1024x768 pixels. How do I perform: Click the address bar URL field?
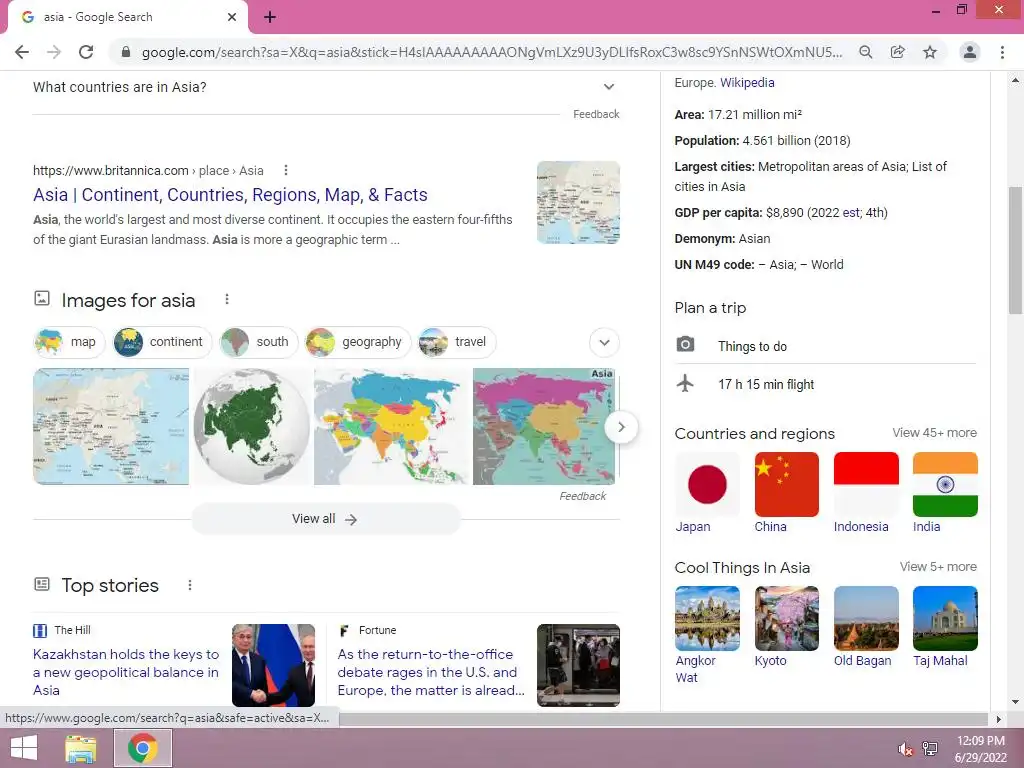coord(492,52)
